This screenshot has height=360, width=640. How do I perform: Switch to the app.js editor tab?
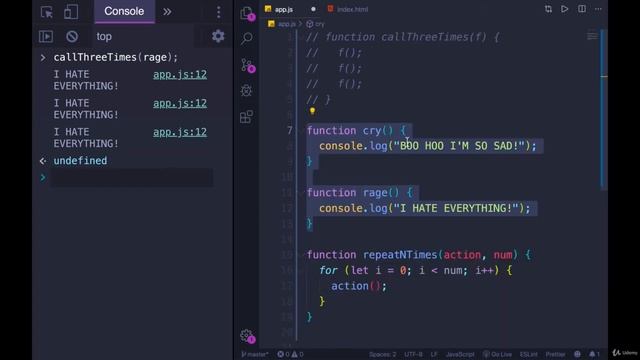point(283,9)
